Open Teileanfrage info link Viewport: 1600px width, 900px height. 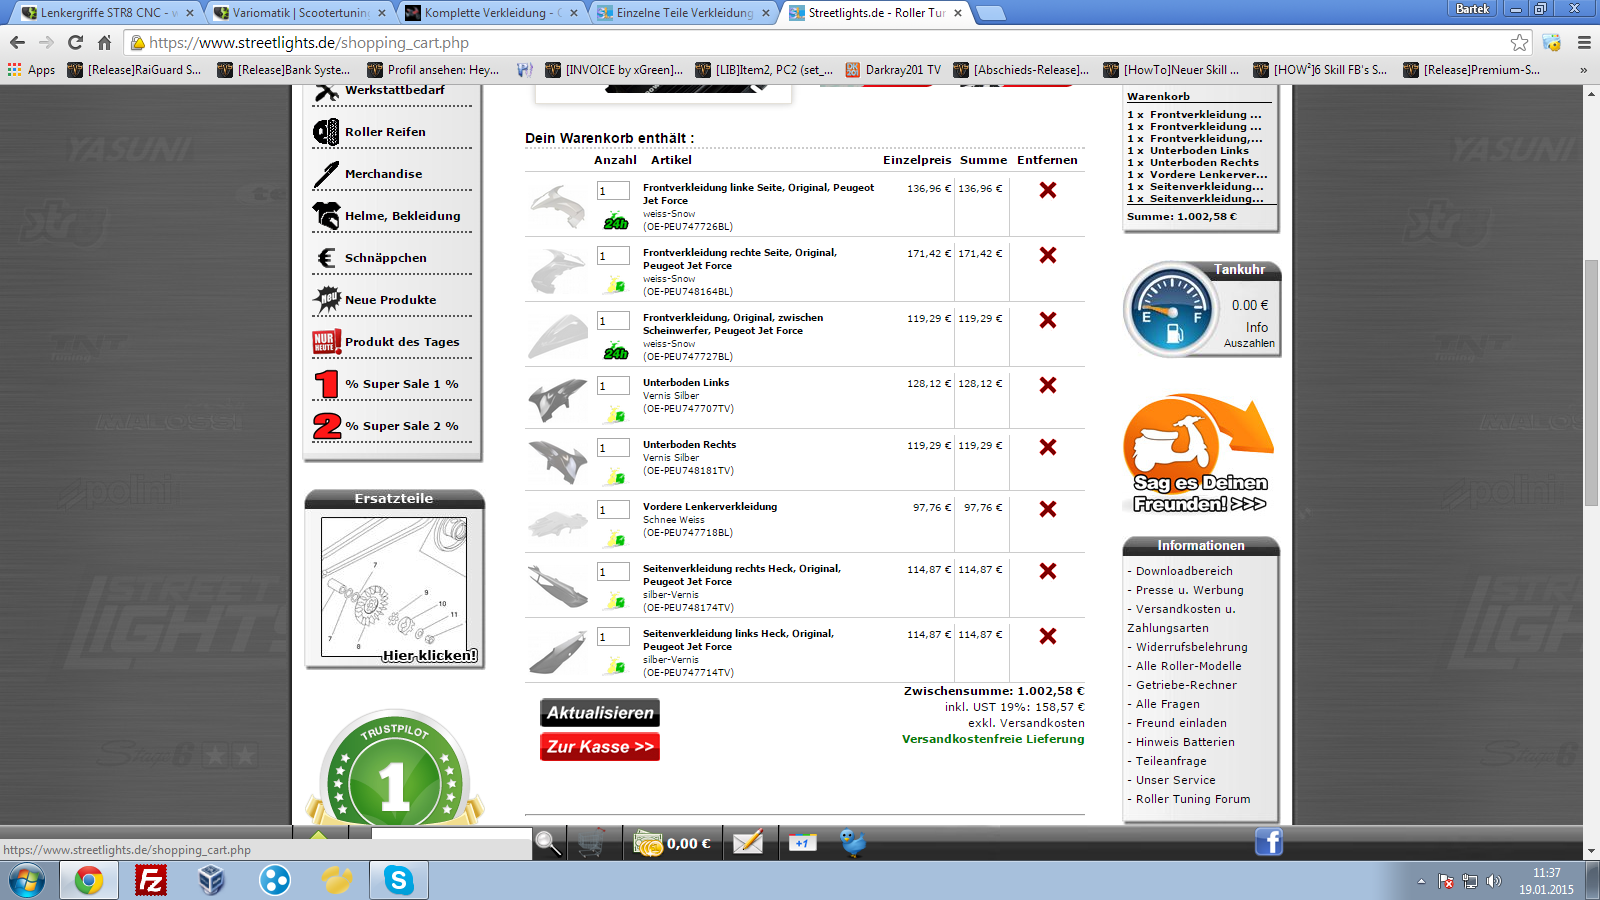coord(1171,761)
